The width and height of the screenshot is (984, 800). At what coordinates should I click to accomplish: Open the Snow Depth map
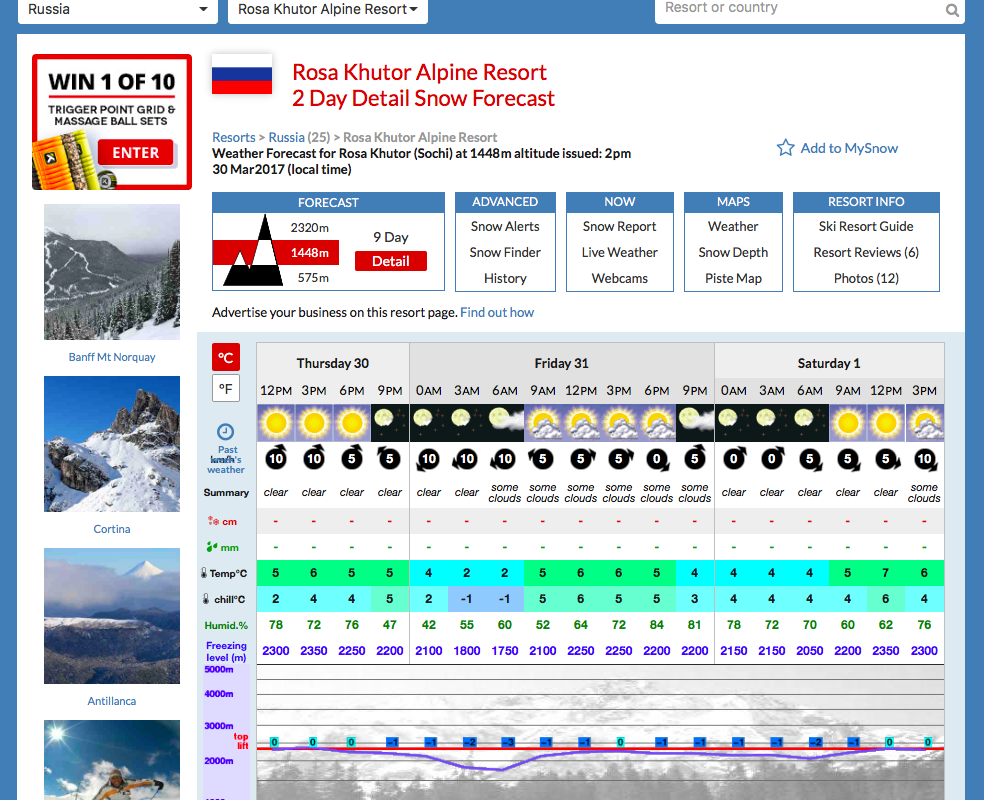[733, 252]
